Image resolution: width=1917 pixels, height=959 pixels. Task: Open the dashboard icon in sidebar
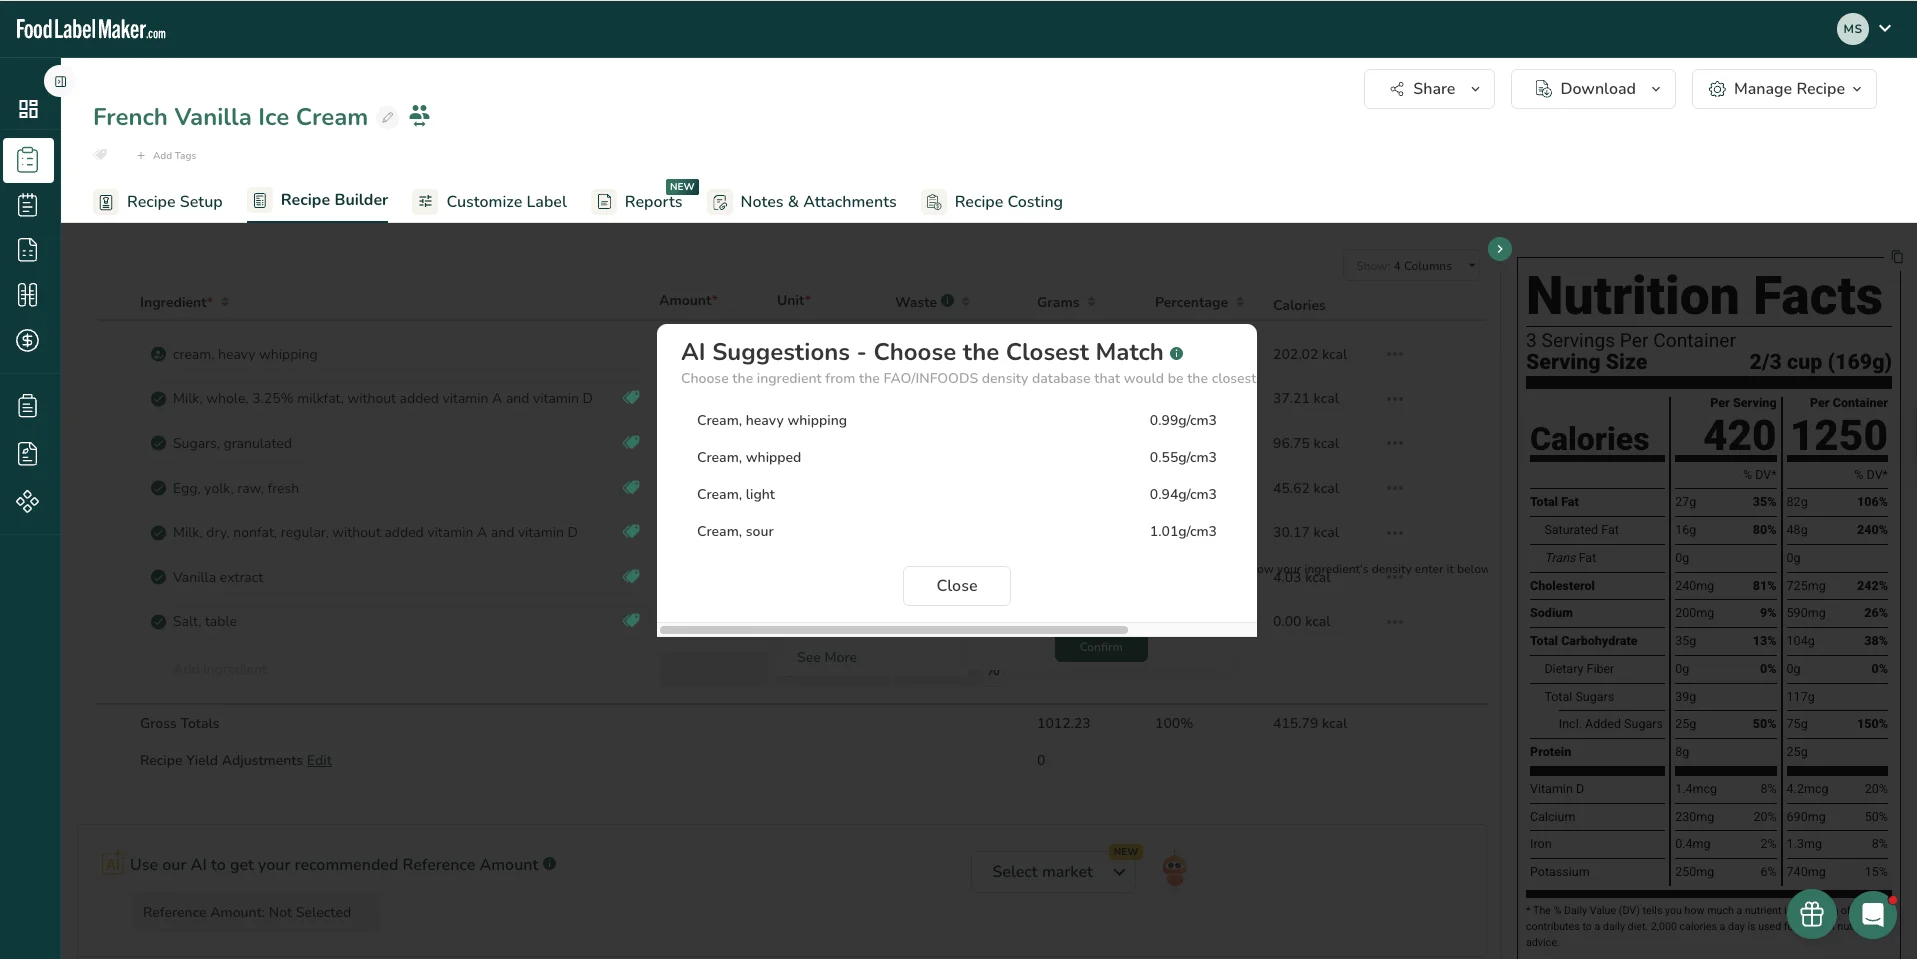pos(28,109)
